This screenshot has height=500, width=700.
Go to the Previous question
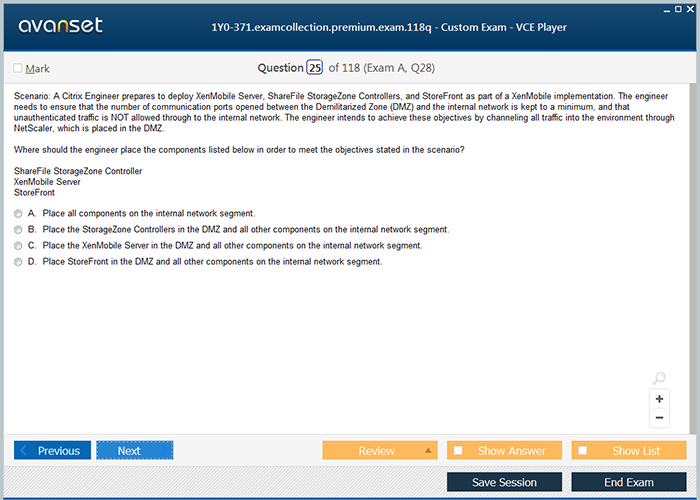coord(52,451)
